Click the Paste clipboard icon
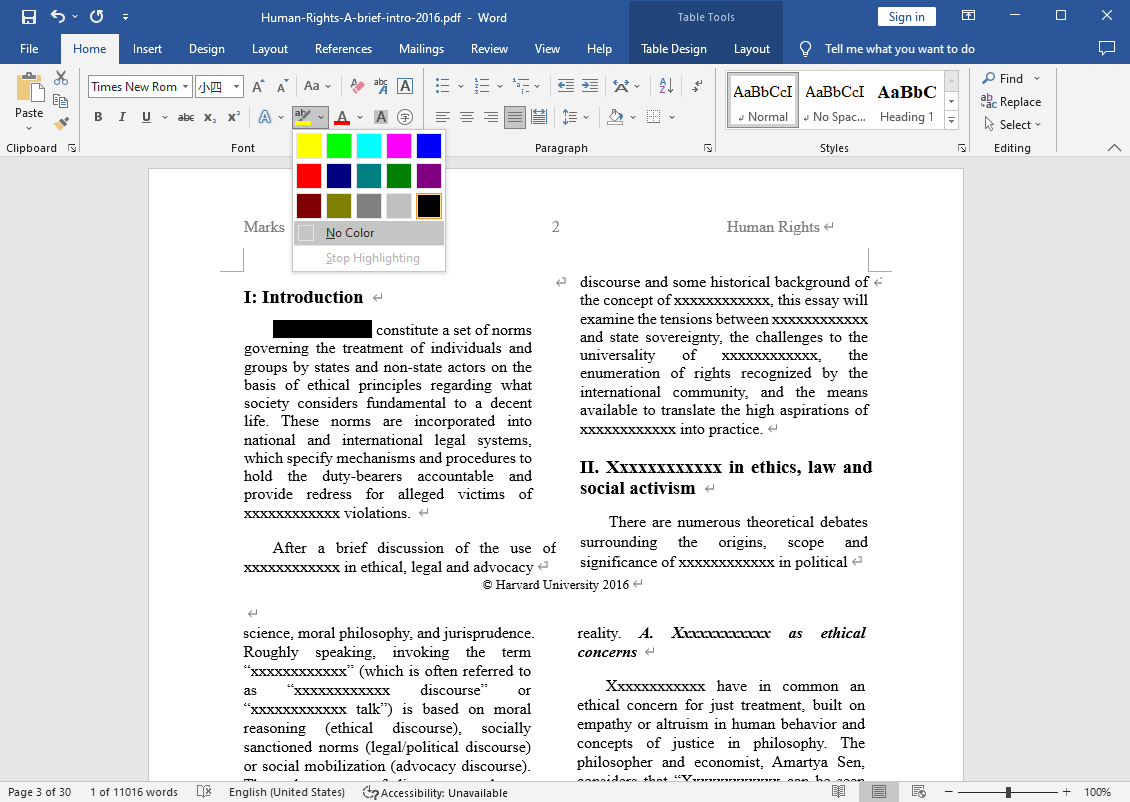The height and width of the screenshot is (802, 1130). pos(30,88)
